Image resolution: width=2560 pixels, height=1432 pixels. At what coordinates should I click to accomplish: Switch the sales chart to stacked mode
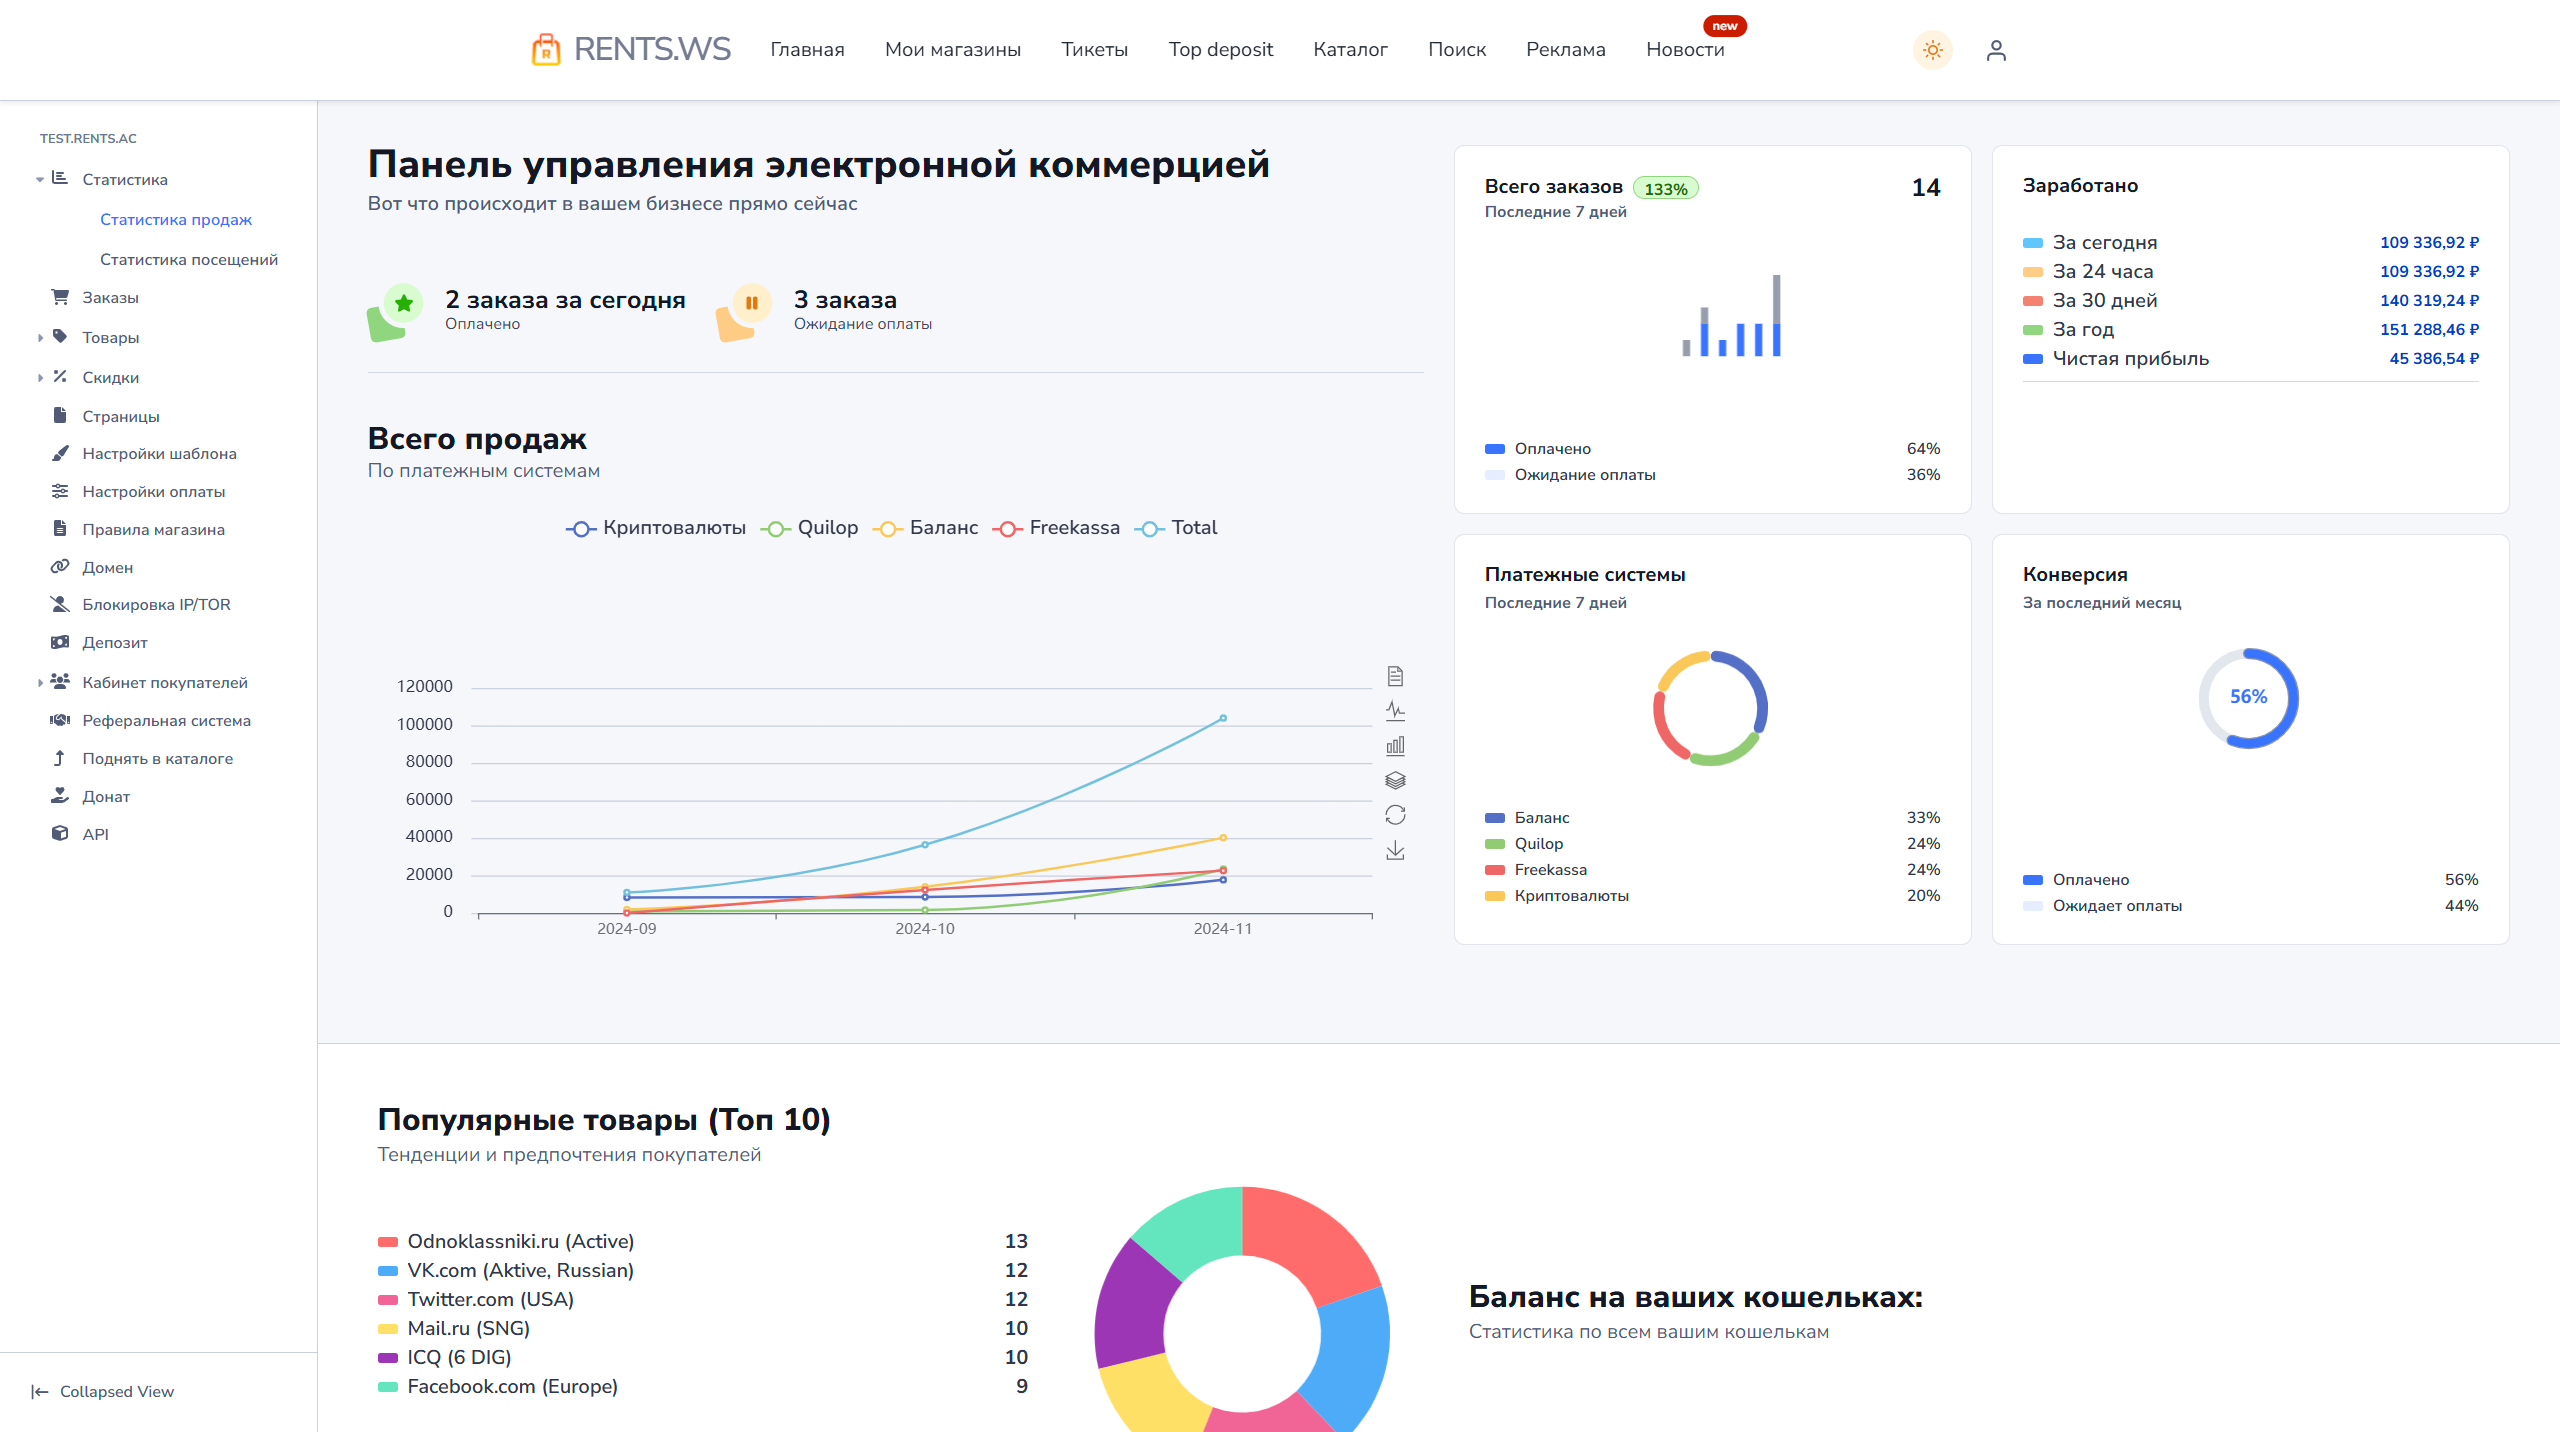(1395, 780)
